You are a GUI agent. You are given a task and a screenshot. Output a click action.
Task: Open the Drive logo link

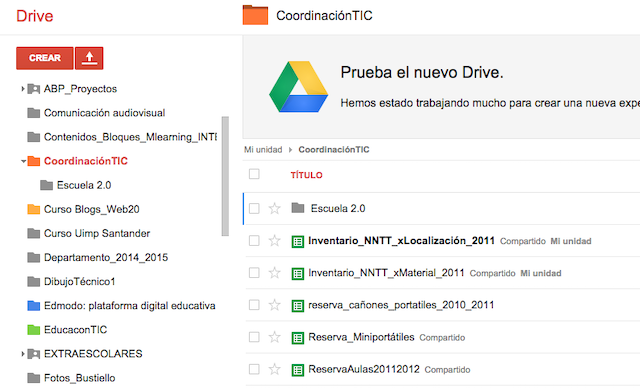click(35, 16)
